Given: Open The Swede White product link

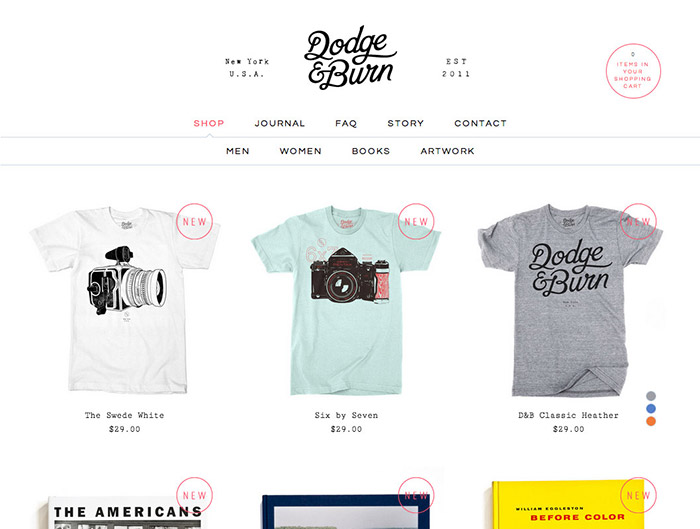Looking at the screenshot, I should tap(125, 415).
